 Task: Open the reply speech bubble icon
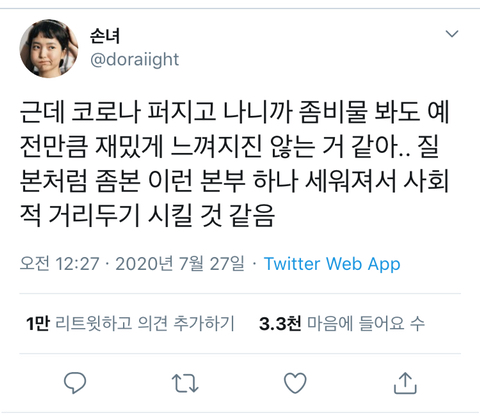click(75, 383)
